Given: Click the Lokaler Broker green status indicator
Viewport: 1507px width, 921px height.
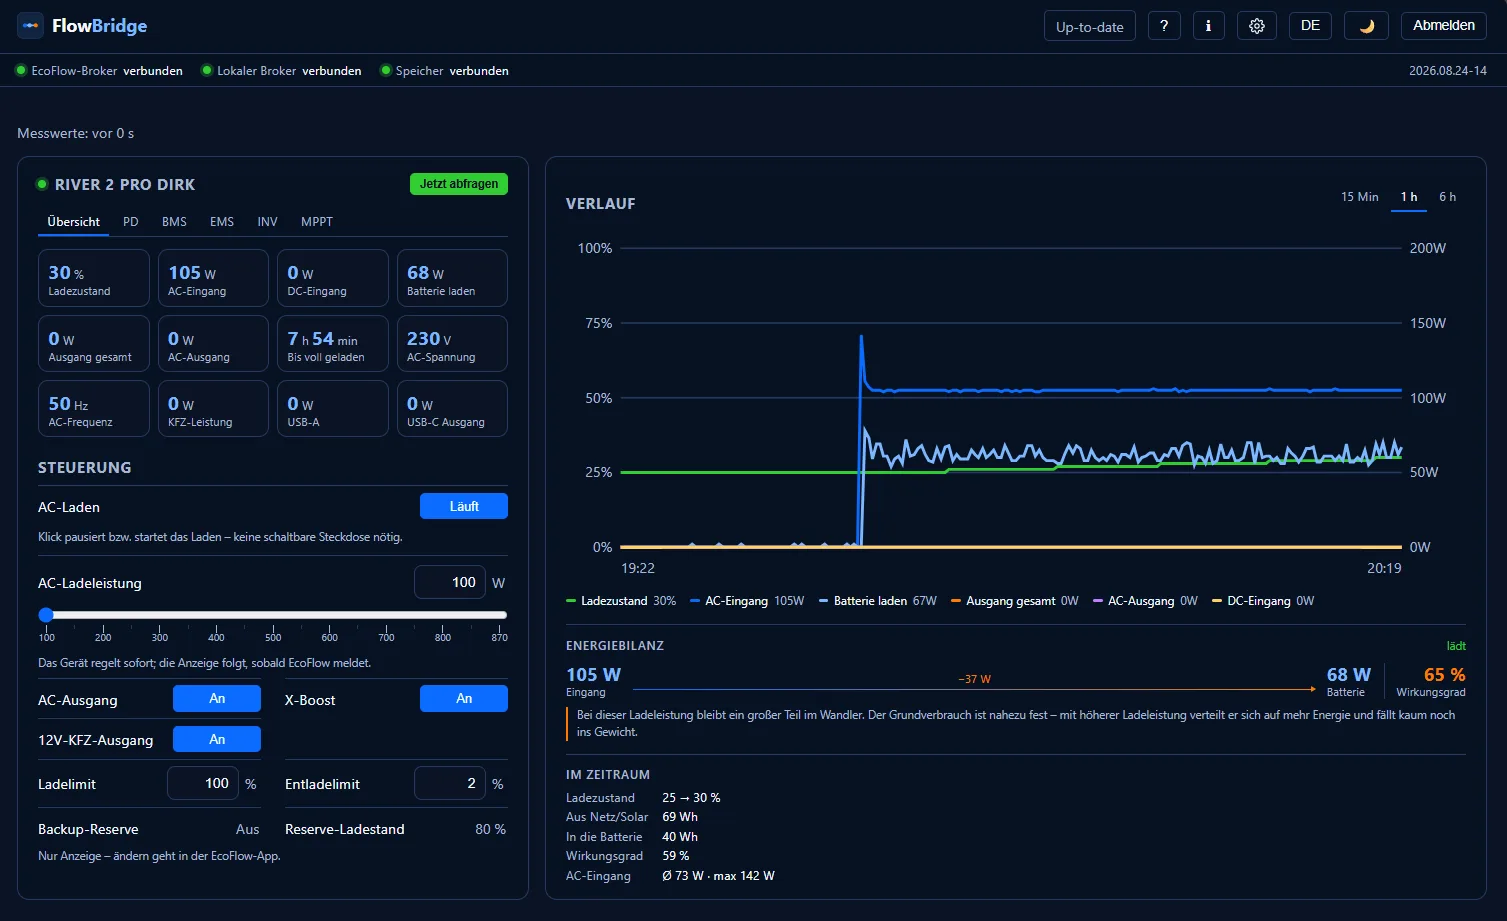Looking at the screenshot, I should 207,71.
